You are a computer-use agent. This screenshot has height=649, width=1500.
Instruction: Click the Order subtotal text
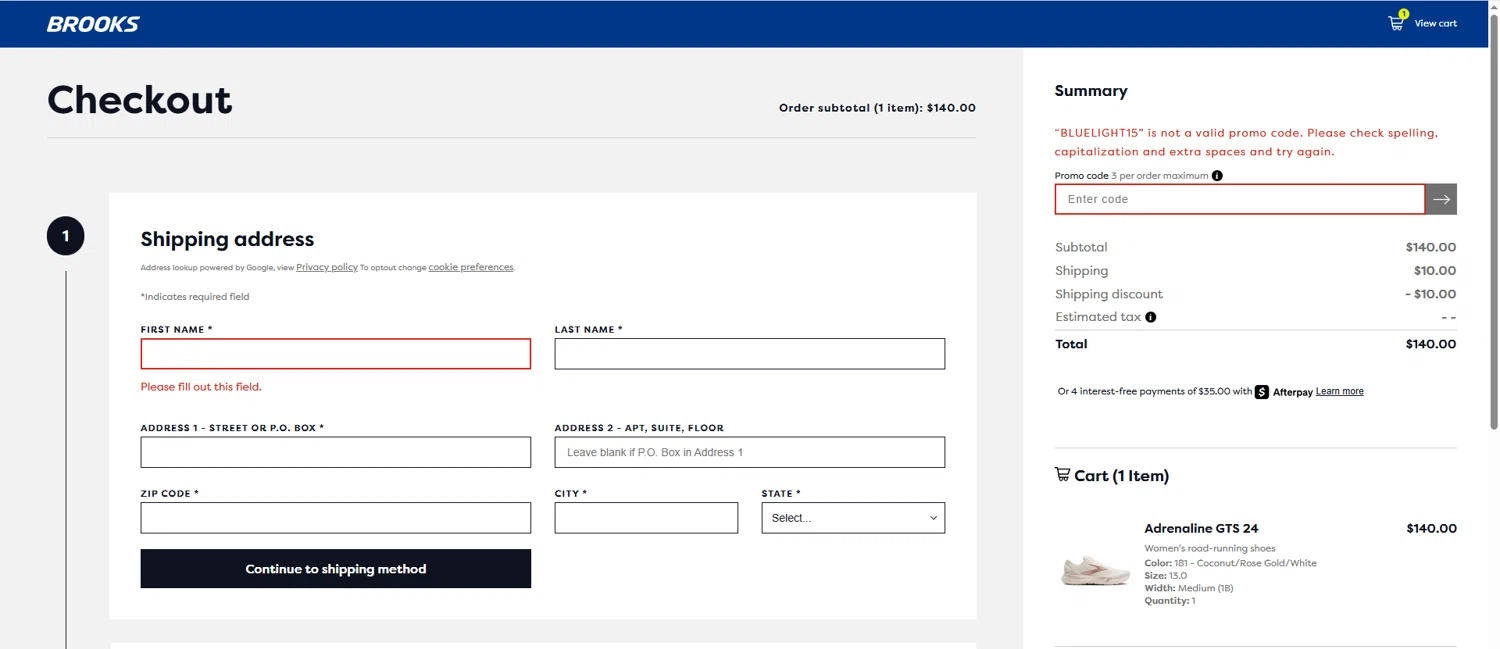point(877,108)
